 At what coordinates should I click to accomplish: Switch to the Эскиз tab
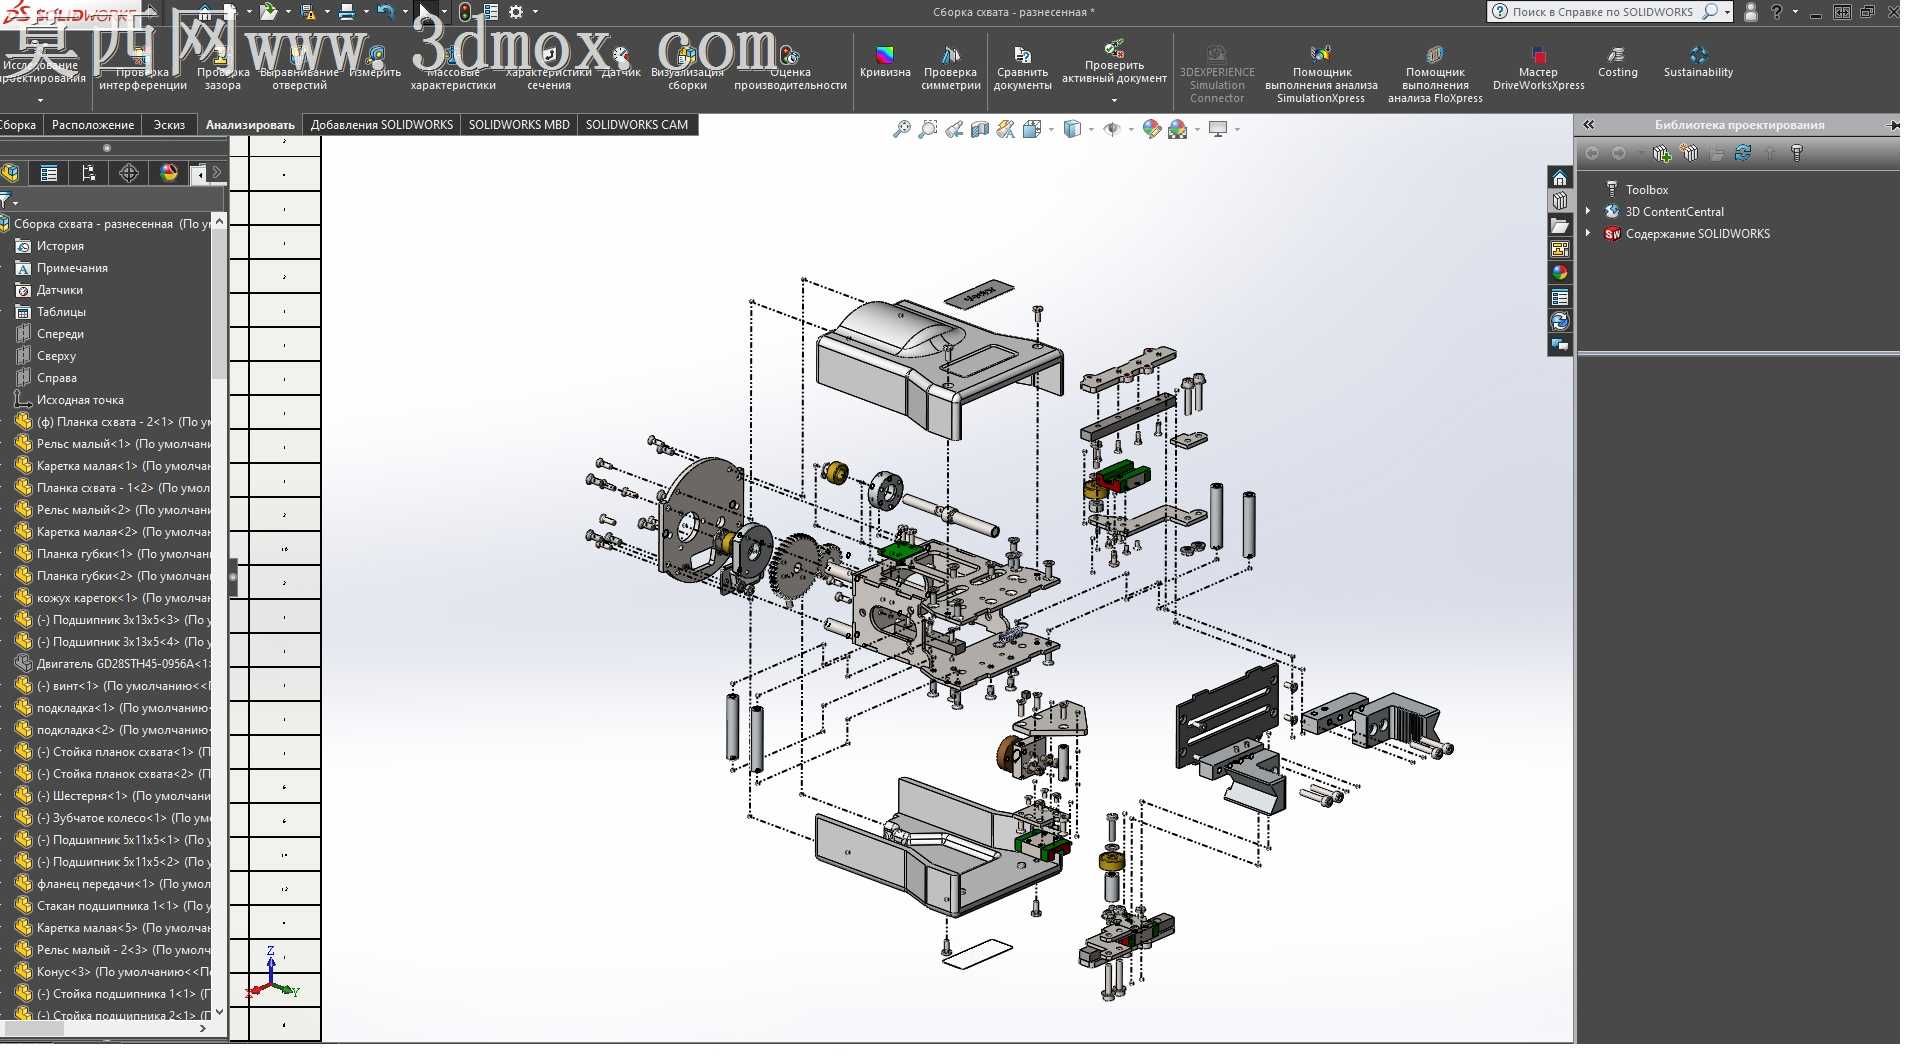[x=169, y=125]
